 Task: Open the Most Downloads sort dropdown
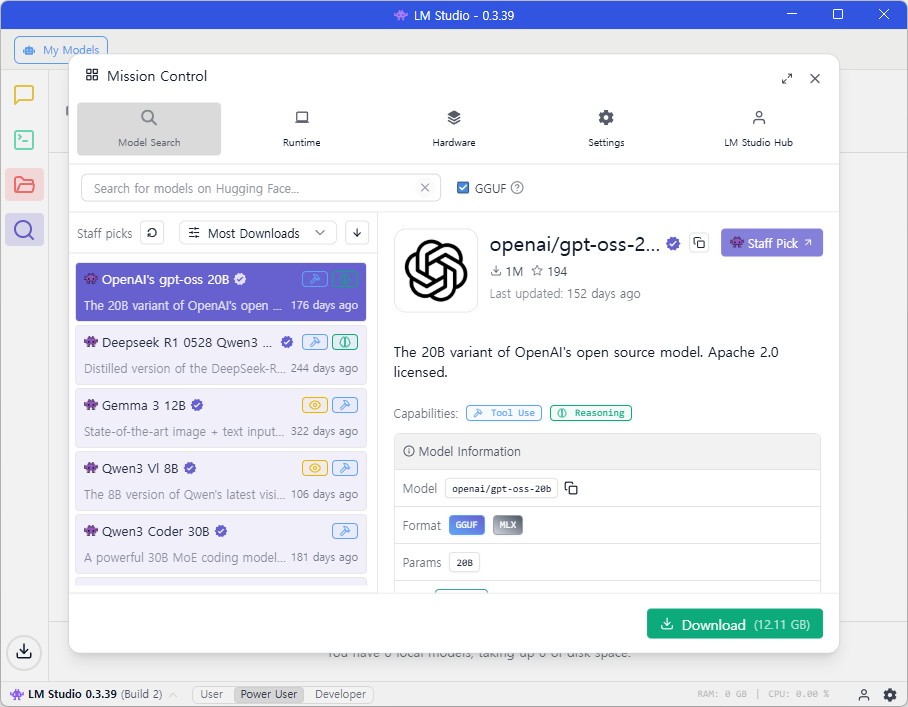coord(258,233)
